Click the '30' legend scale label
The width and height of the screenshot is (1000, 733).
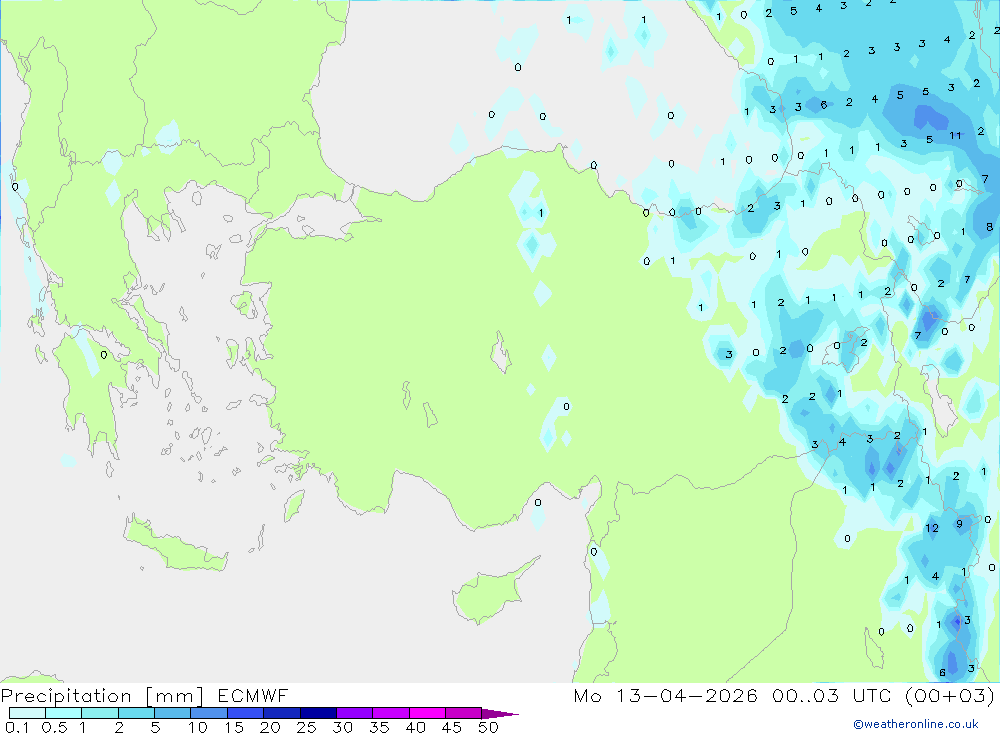click(x=343, y=727)
